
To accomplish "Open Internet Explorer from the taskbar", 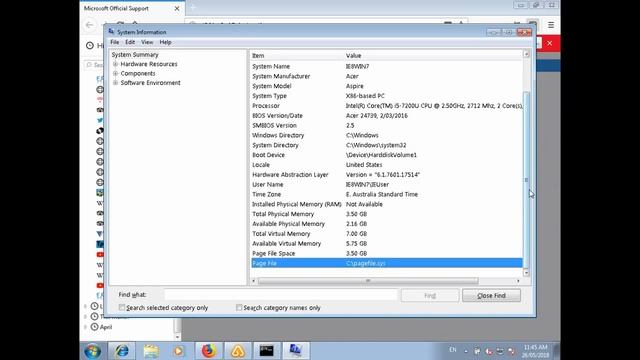I will coord(122,351).
